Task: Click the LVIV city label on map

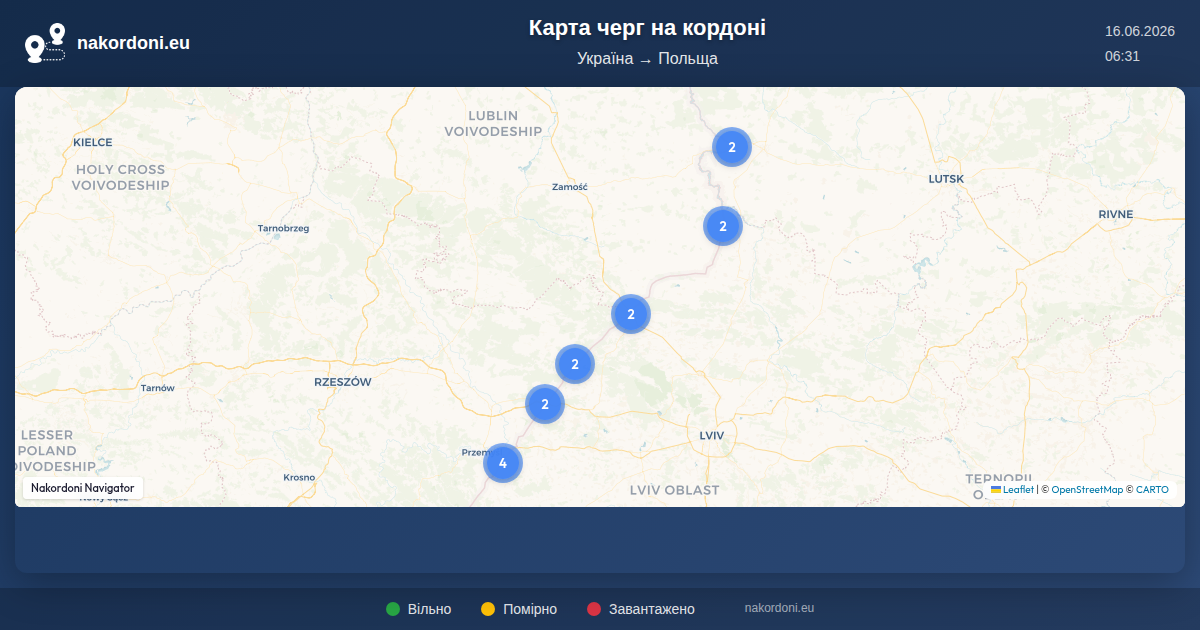Action: tap(712, 436)
